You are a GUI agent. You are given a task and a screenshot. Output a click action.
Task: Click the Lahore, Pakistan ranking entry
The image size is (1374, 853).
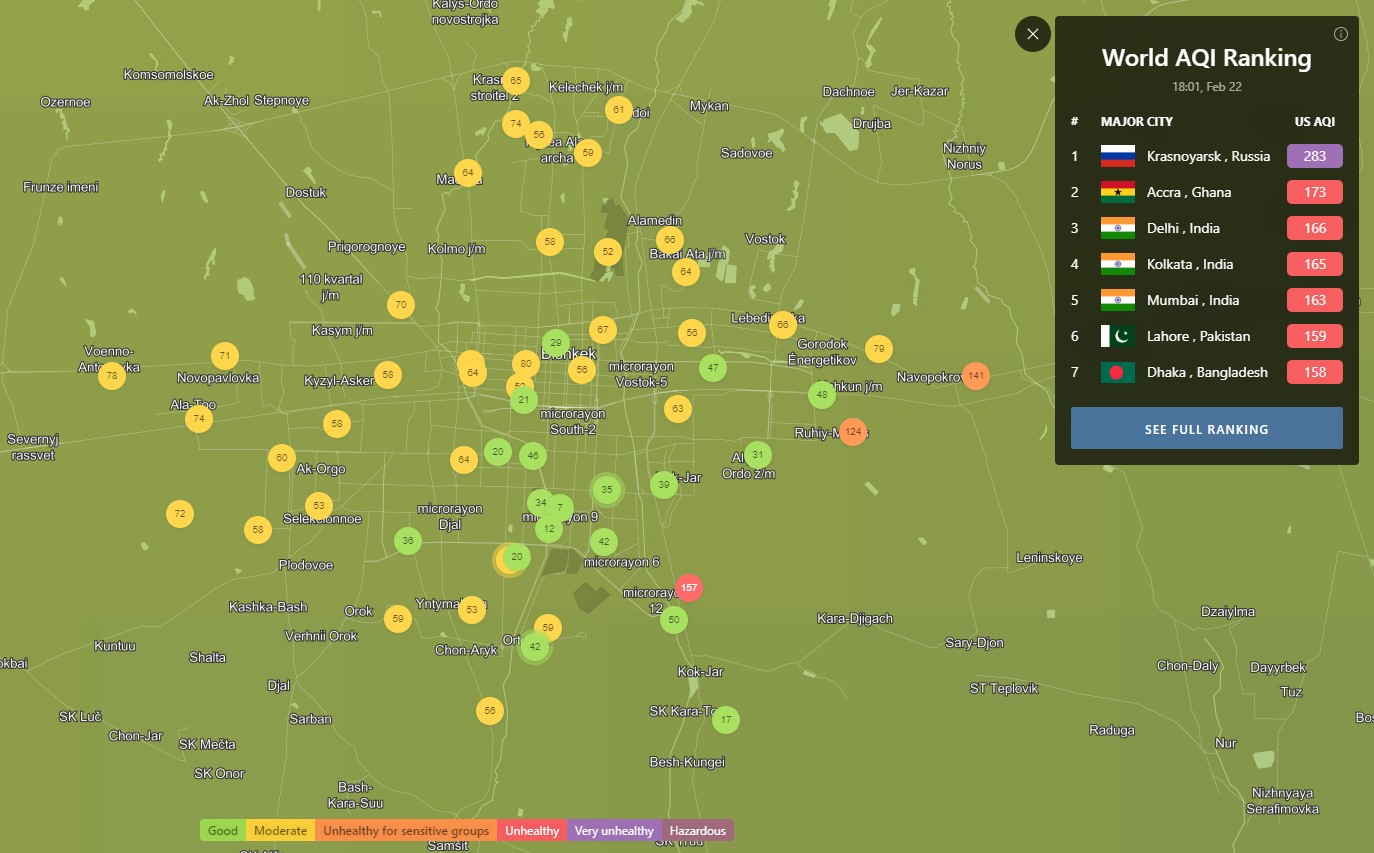point(1197,336)
